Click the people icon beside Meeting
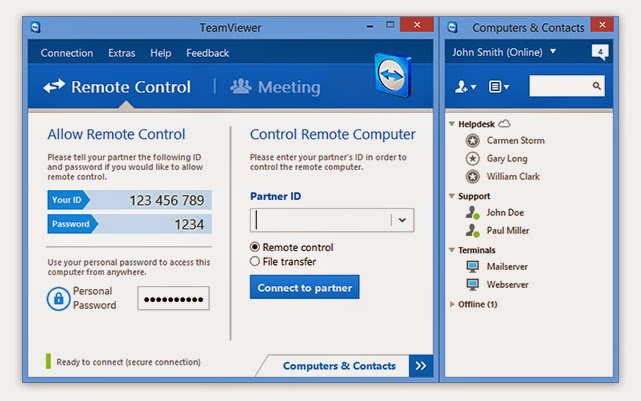 pyautogui.click(x=241, y=86)
